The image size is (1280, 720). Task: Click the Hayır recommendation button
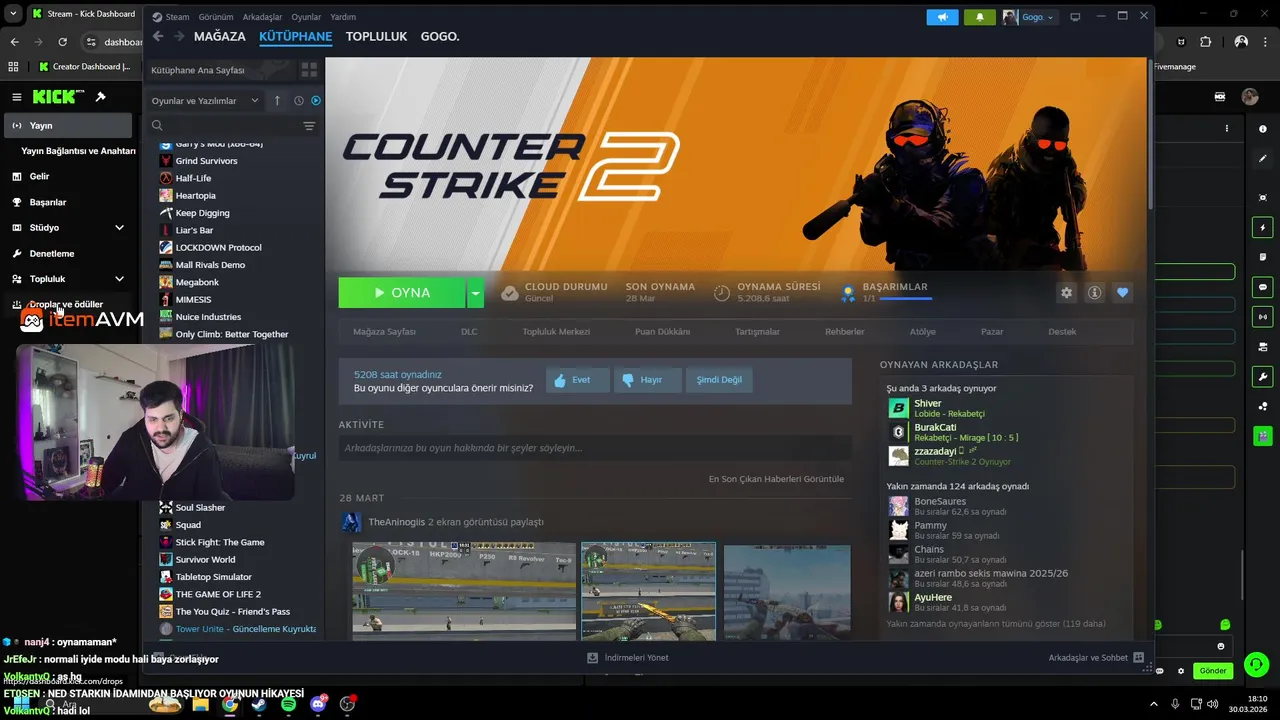(647, 380)
